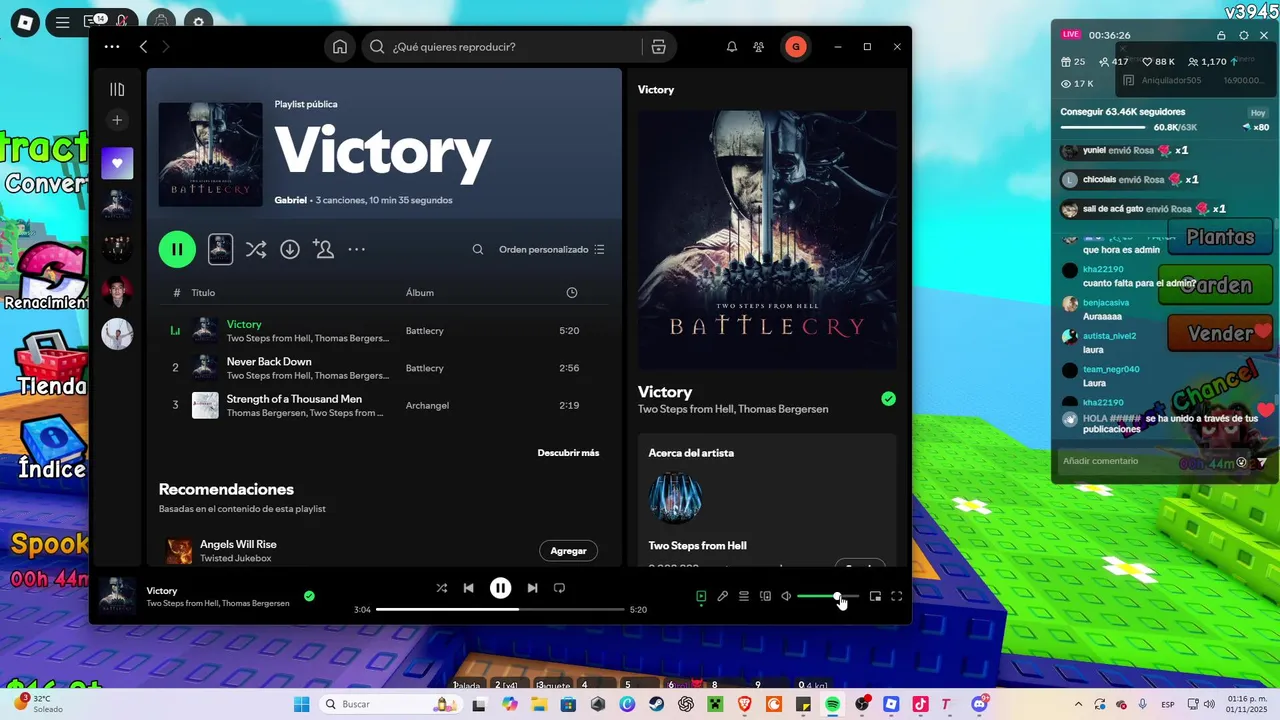This screenshot has height=720, width=1280.
Task: Click the Vender button in the game
Action: [x=1220, y=334]
